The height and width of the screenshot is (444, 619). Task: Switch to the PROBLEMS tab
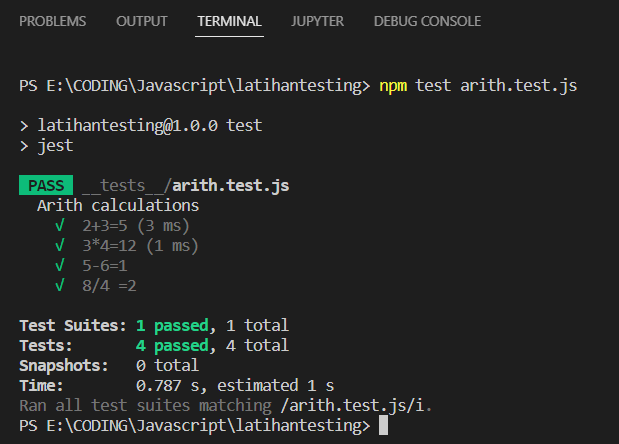click(53, 21)
